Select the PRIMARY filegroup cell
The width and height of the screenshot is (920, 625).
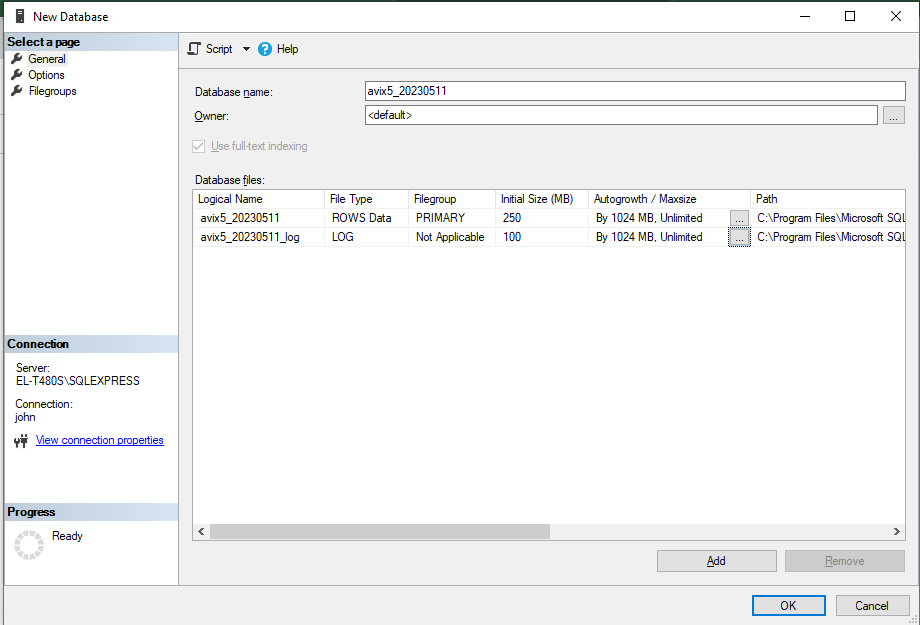(x=450, y=218)
